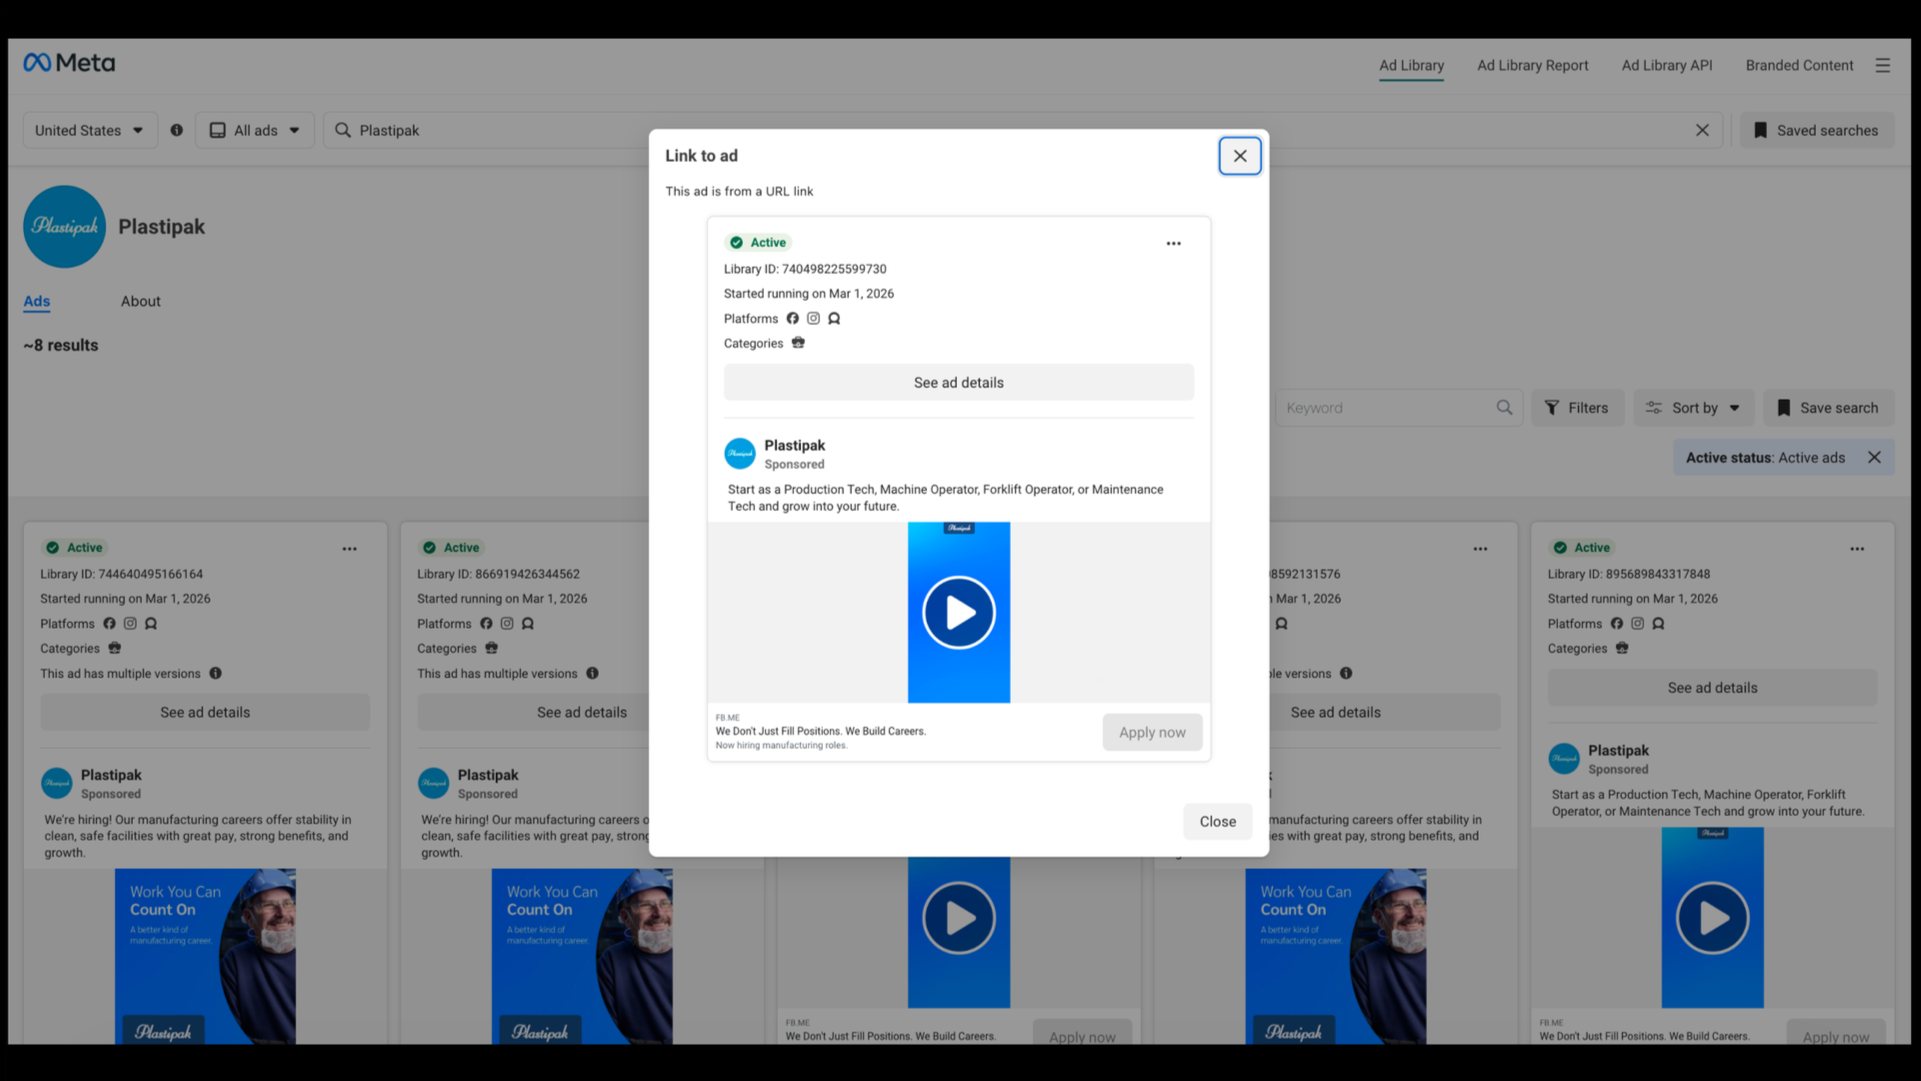Dismiss the Link to ad dialog with X

(x=1239, y=156)
